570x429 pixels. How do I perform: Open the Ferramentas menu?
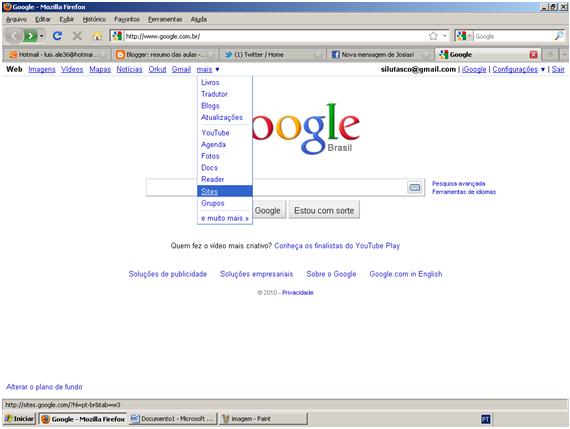165,19
